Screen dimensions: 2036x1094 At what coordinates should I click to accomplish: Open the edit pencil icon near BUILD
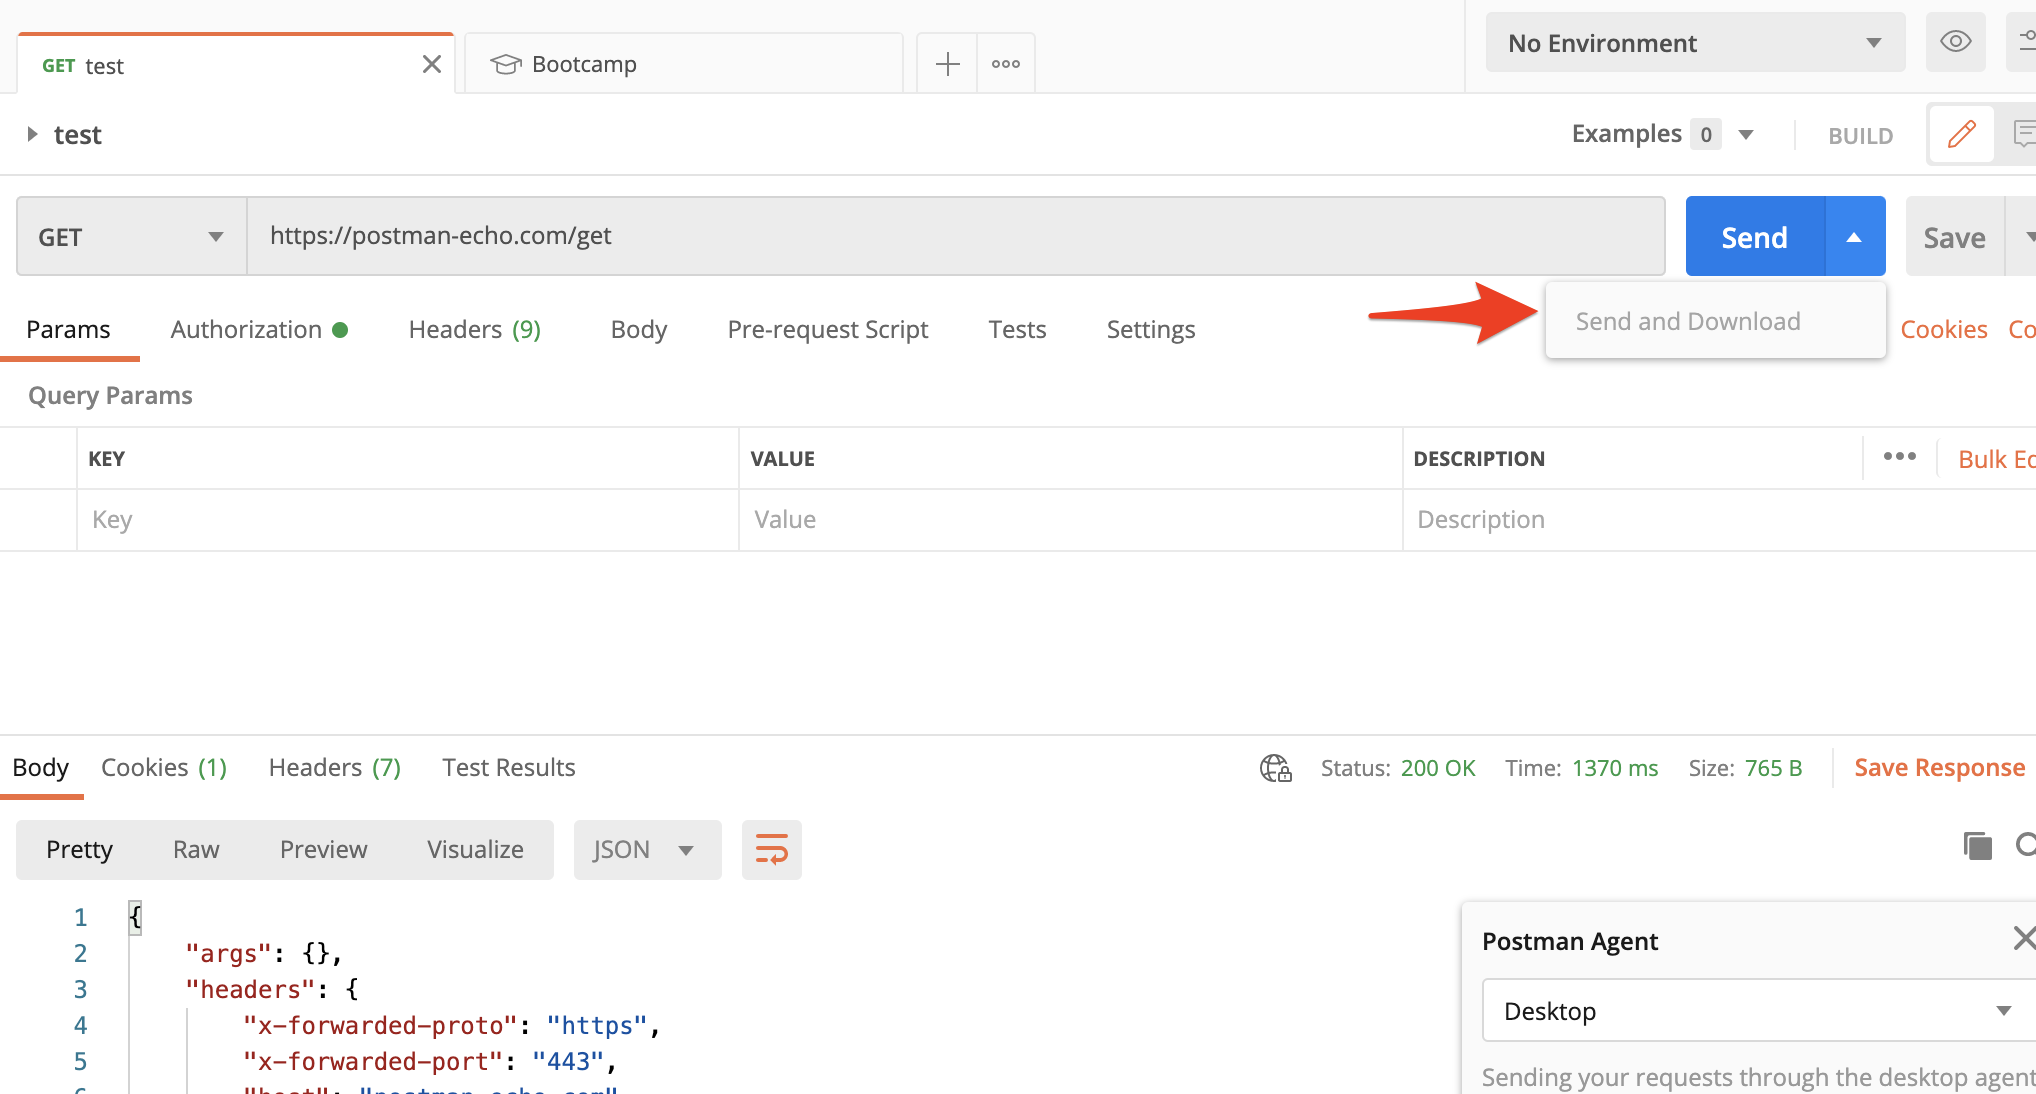click(x=1960, y=133)
